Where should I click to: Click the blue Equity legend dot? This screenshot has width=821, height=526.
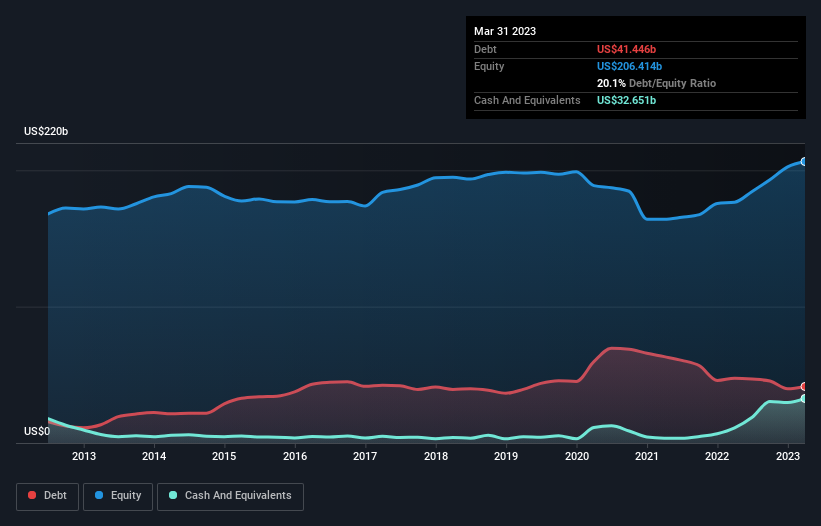click(99, 495)
